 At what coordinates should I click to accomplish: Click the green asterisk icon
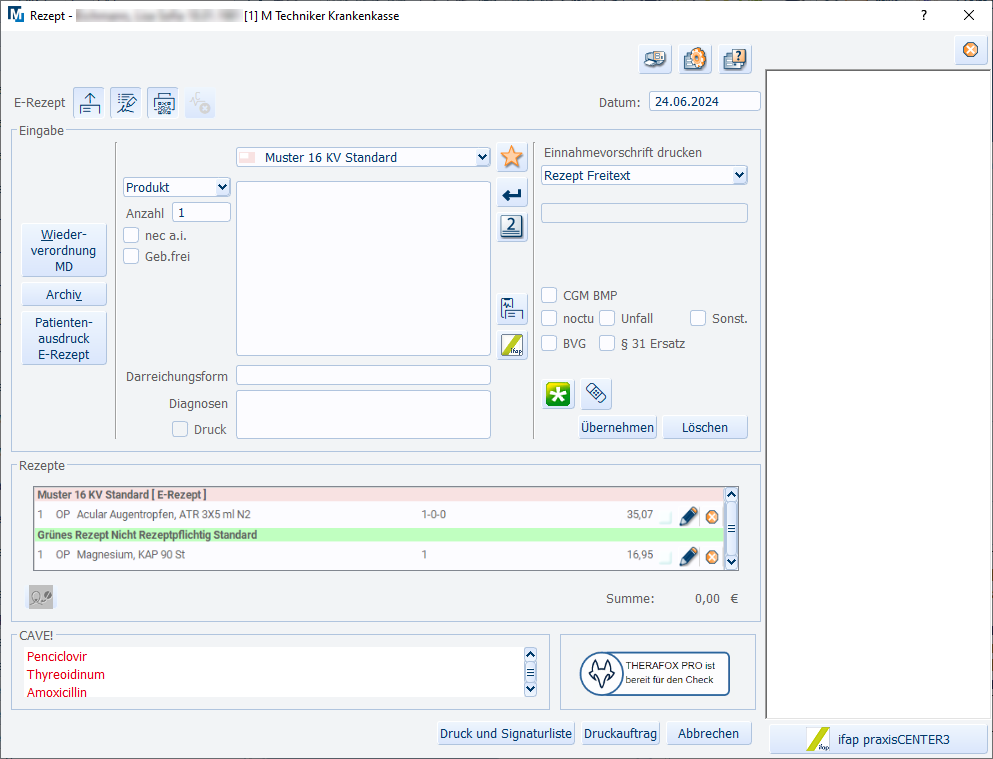[558, 394]
